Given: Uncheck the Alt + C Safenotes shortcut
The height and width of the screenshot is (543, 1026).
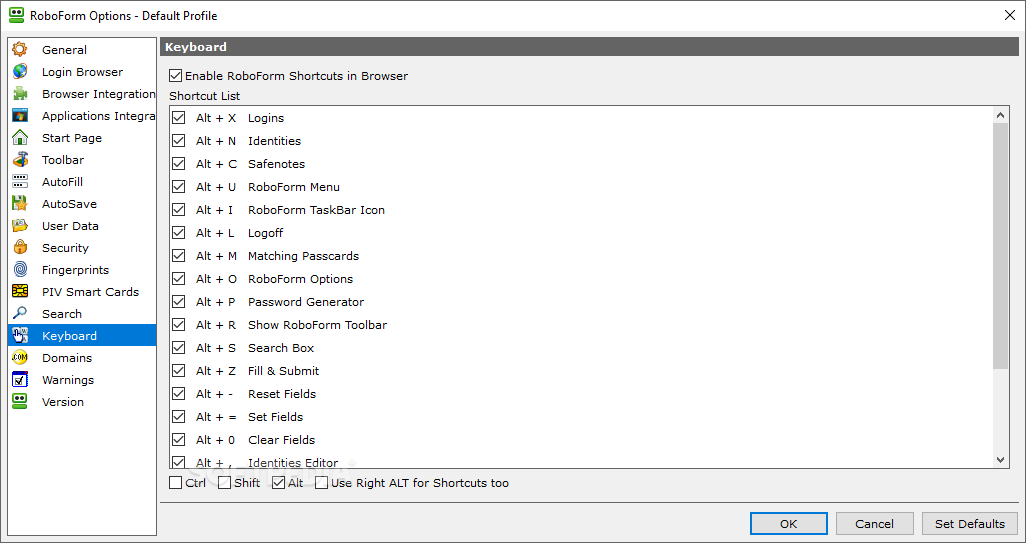Looking at the screenshot, I should 179,164.
